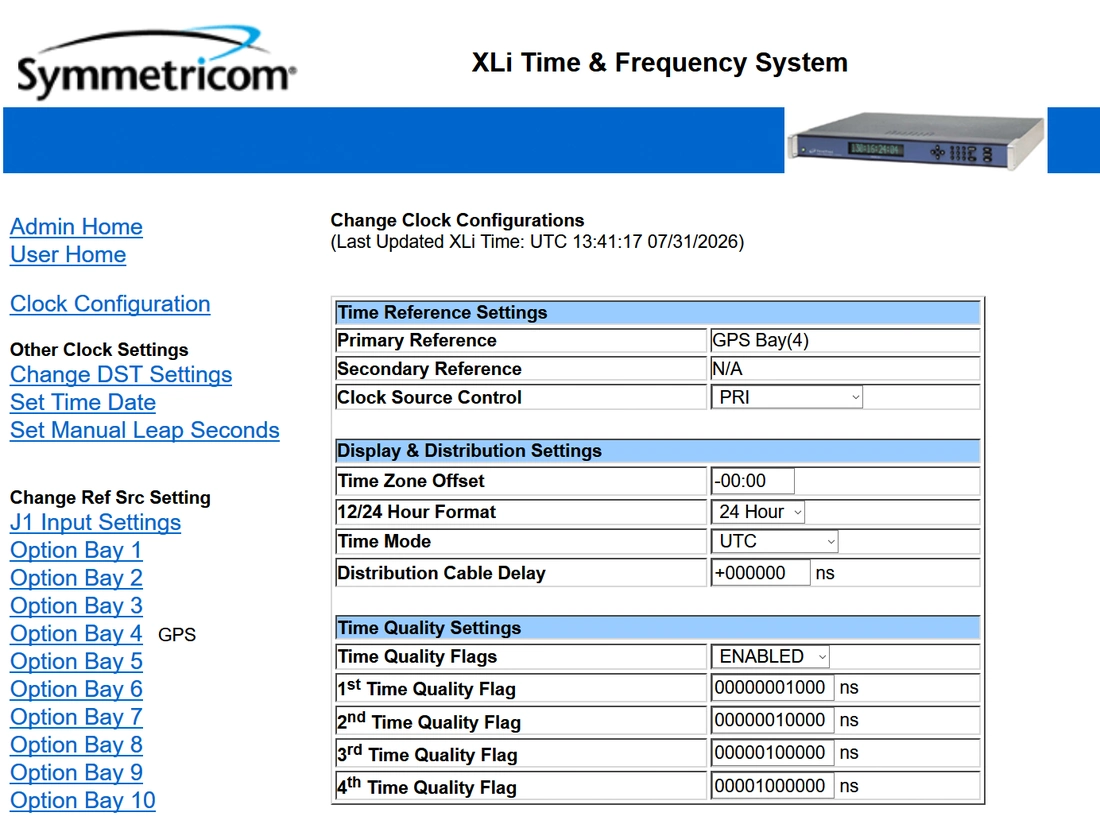
Task: Click the 2nd Time Quality Flag field
Action: coord(773,720)
